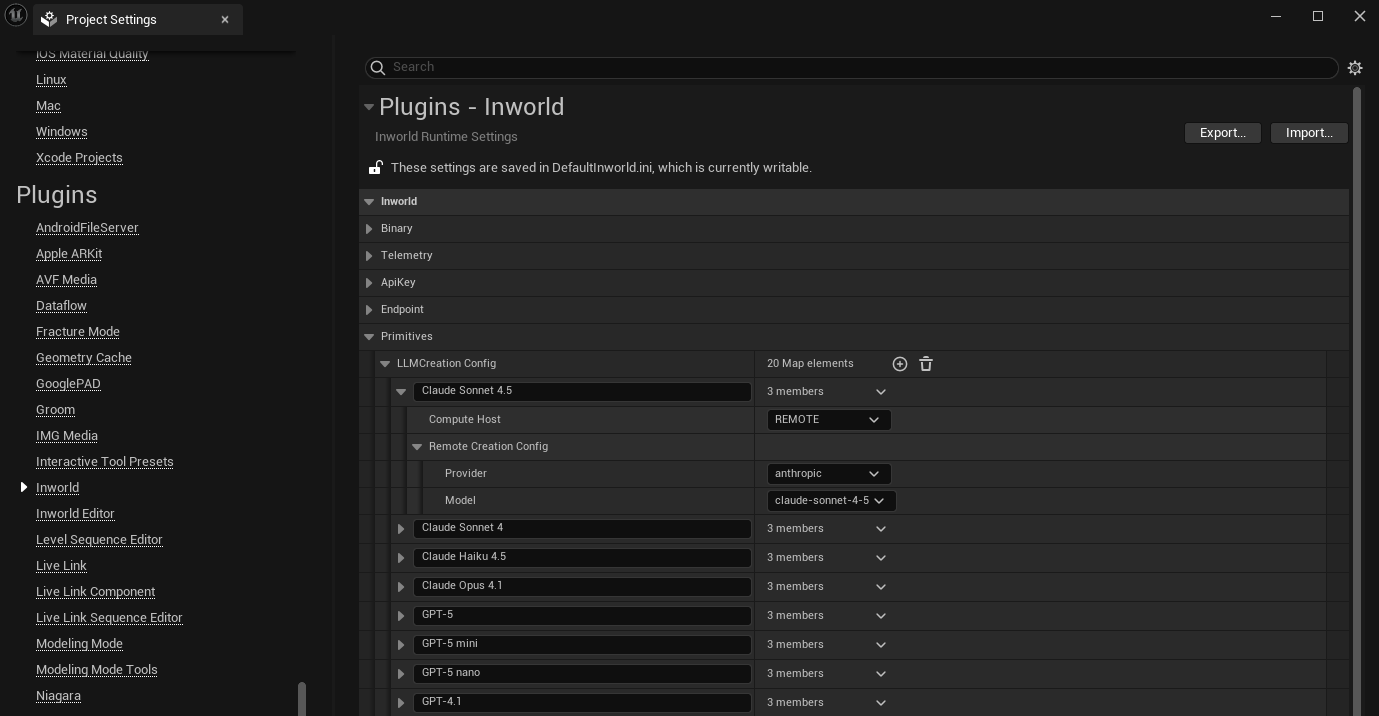Screen dimensions: 1379x716
Task: Open Live Link Component settings
Action: click(x=95, y=591)
